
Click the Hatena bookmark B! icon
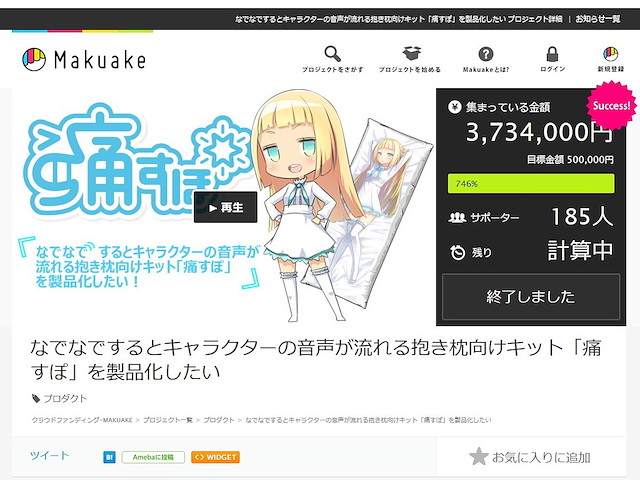tap(109, 457)
